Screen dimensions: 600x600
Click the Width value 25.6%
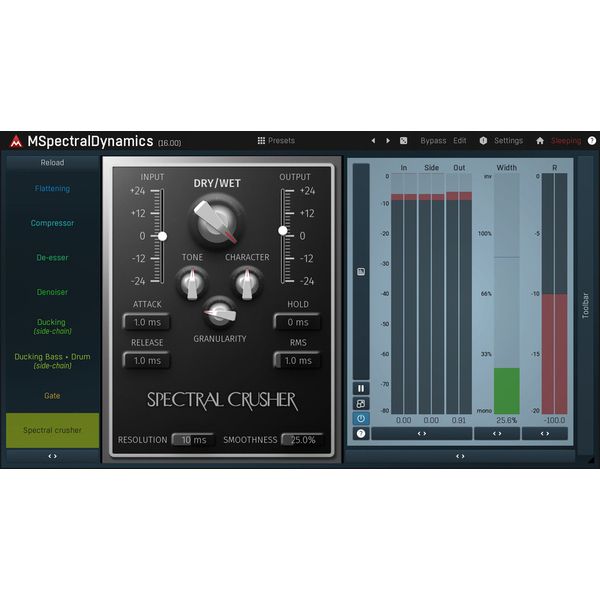click(507, 420)
